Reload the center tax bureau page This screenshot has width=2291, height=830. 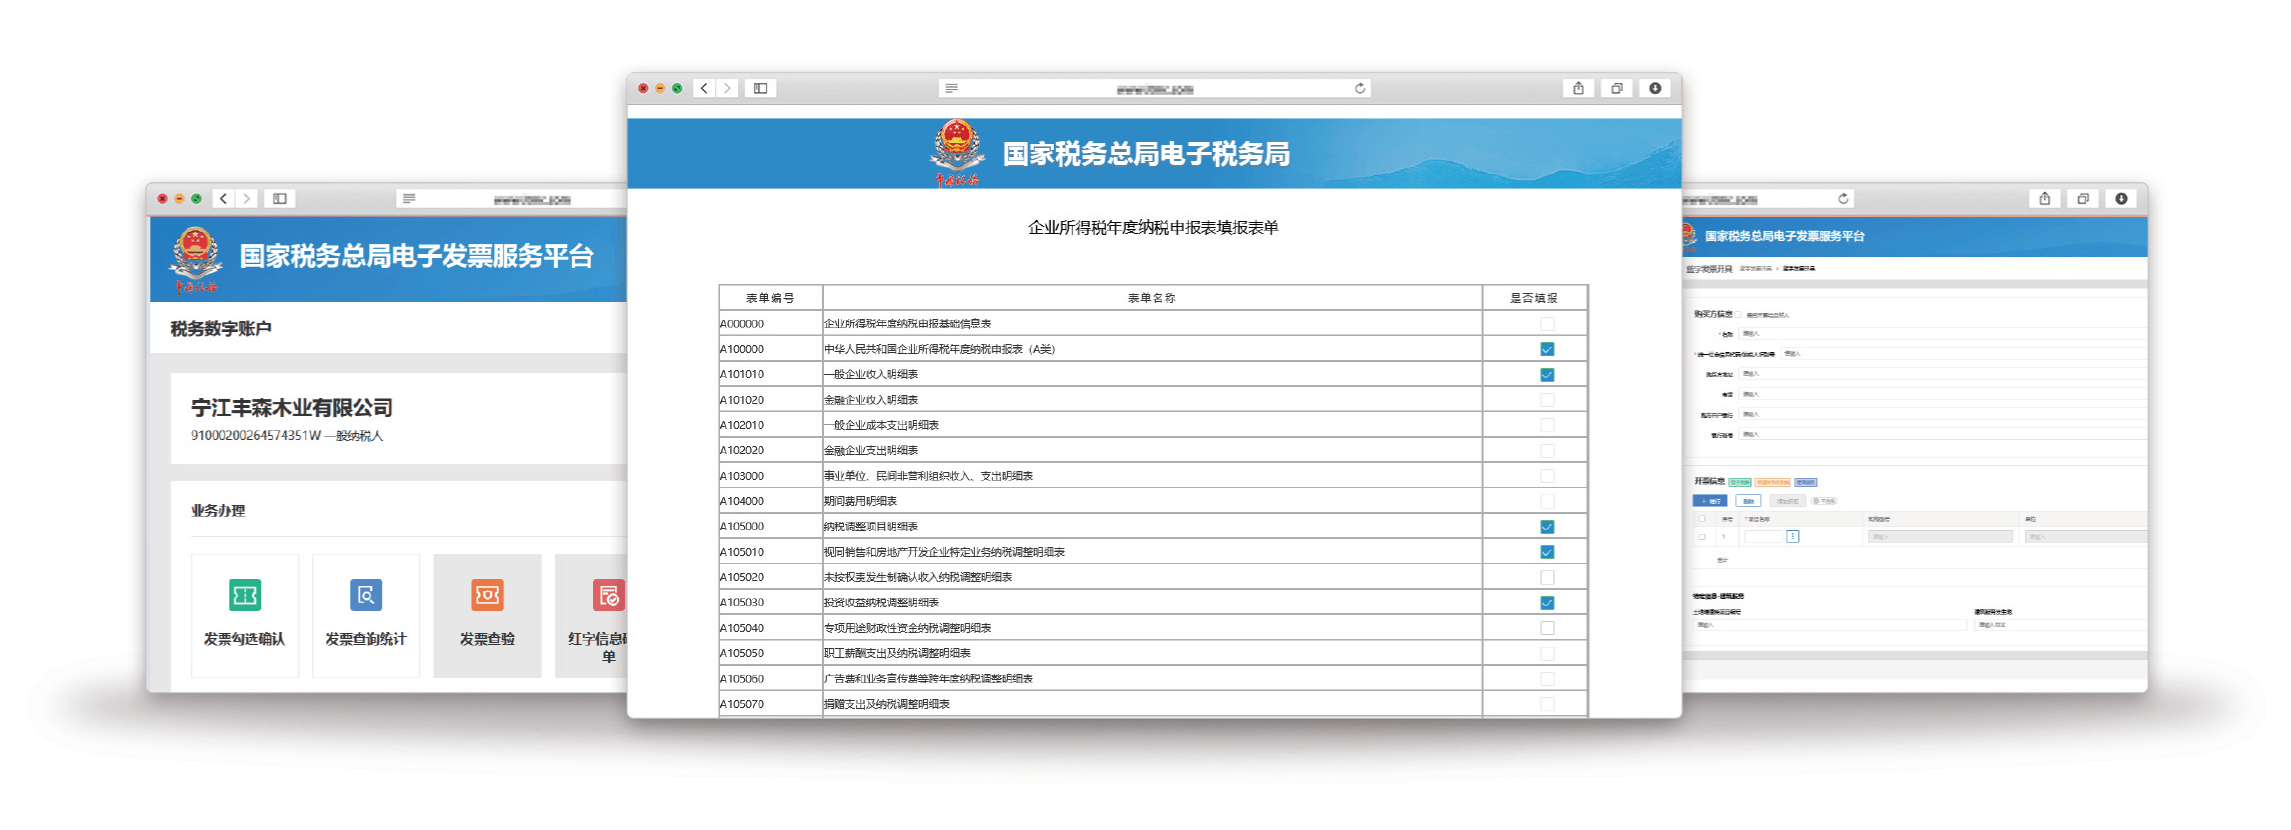1360,89
